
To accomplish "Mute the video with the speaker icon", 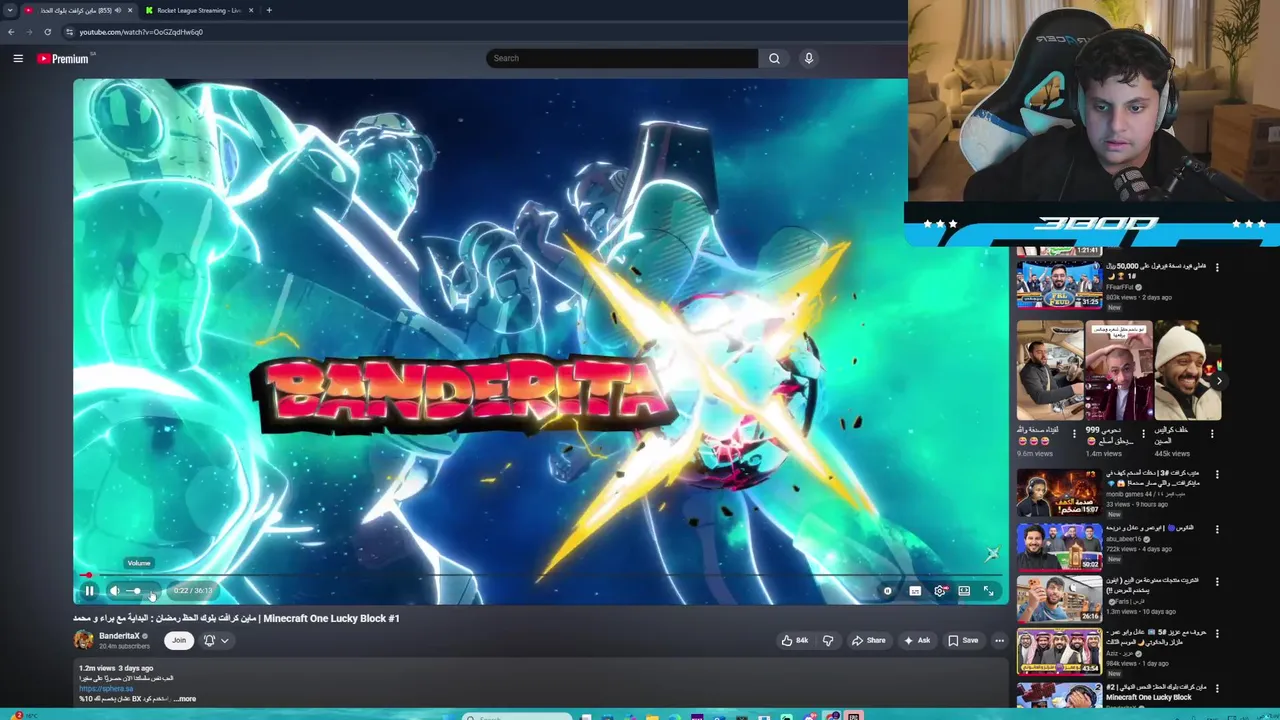I will 114,591.
